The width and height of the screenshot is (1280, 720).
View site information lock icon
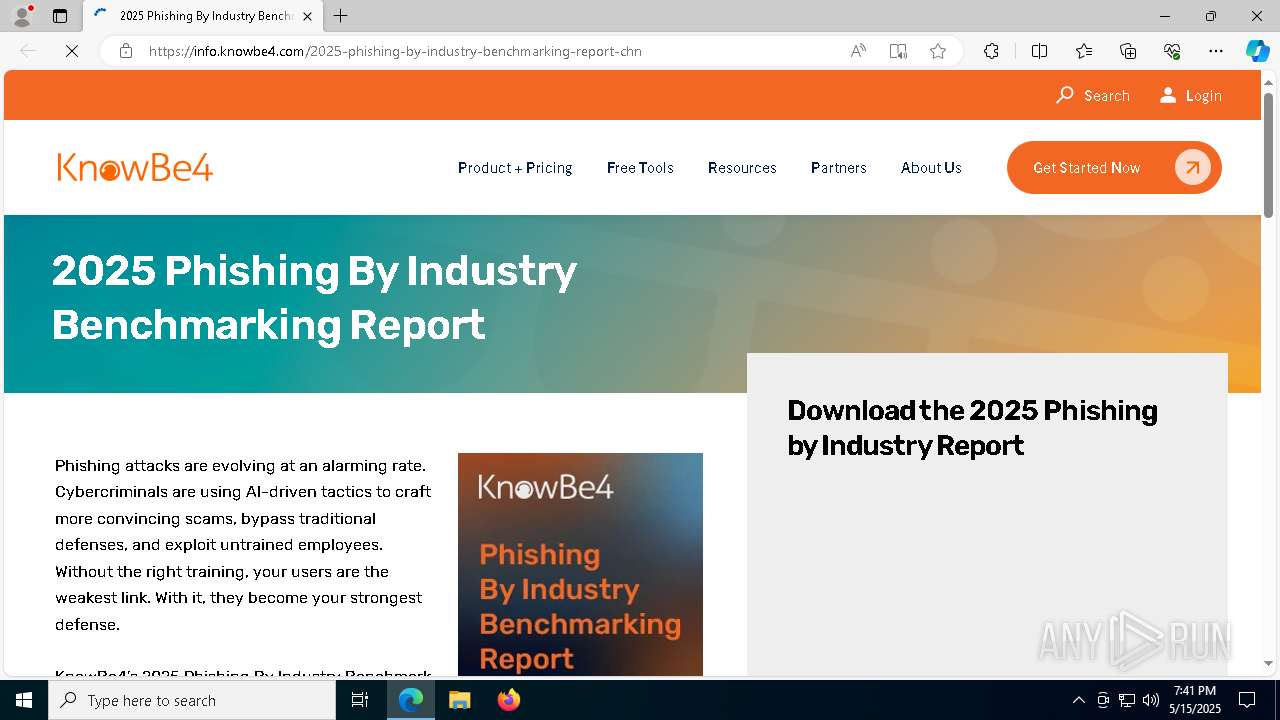(126, 51)
